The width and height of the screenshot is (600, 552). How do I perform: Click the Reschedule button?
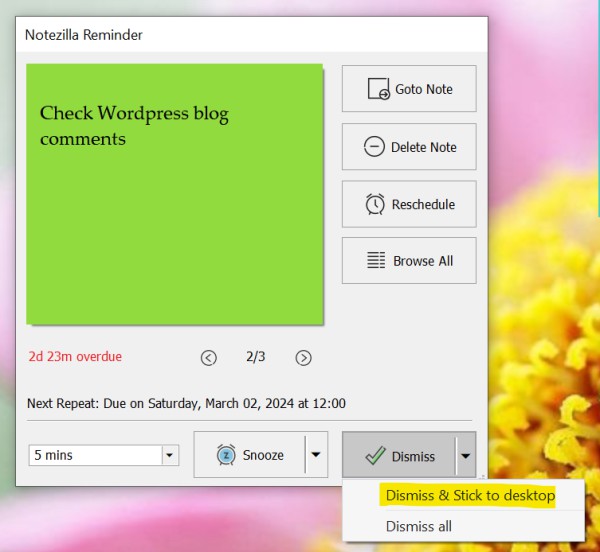click(409, 204)
